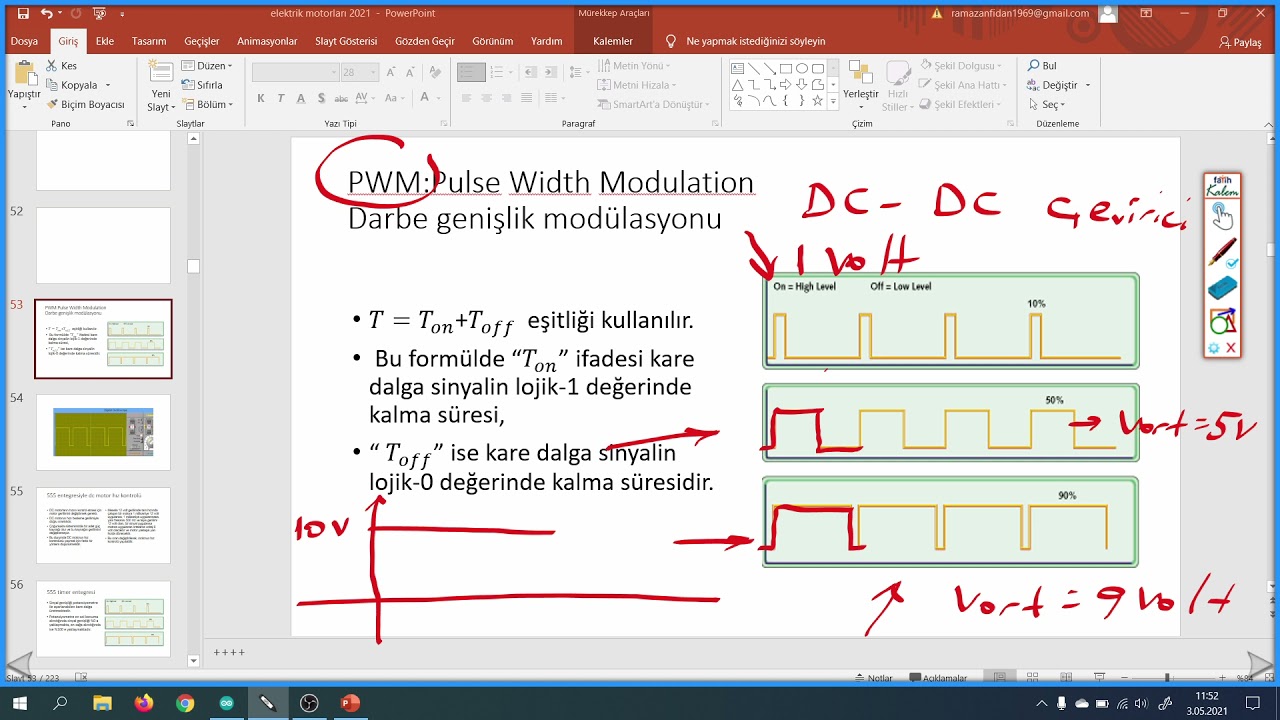
Task: Select the rectangle shape in Çizim gallery
Action: click(786, 69)
